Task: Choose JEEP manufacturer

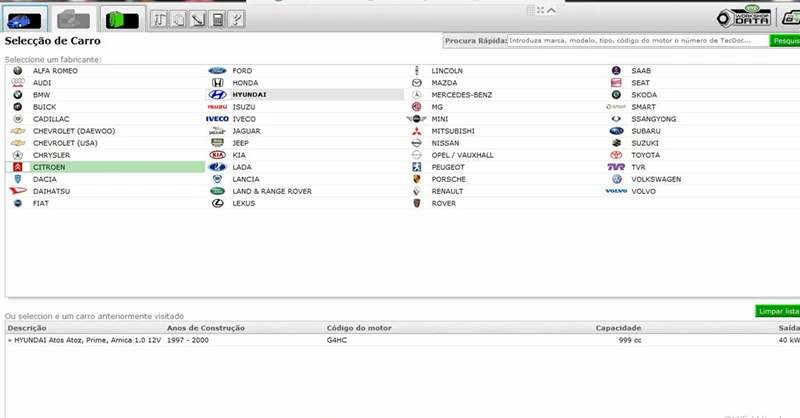Action: pos(240,143)
